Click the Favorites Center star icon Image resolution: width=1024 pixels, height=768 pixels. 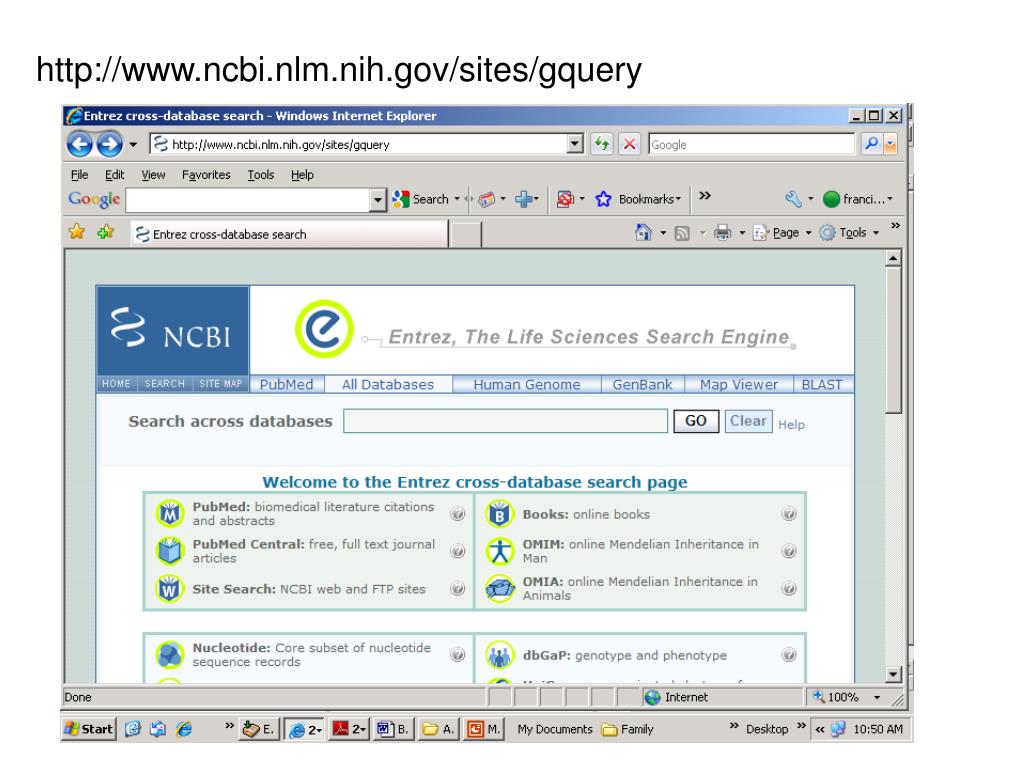coord(76,232)
